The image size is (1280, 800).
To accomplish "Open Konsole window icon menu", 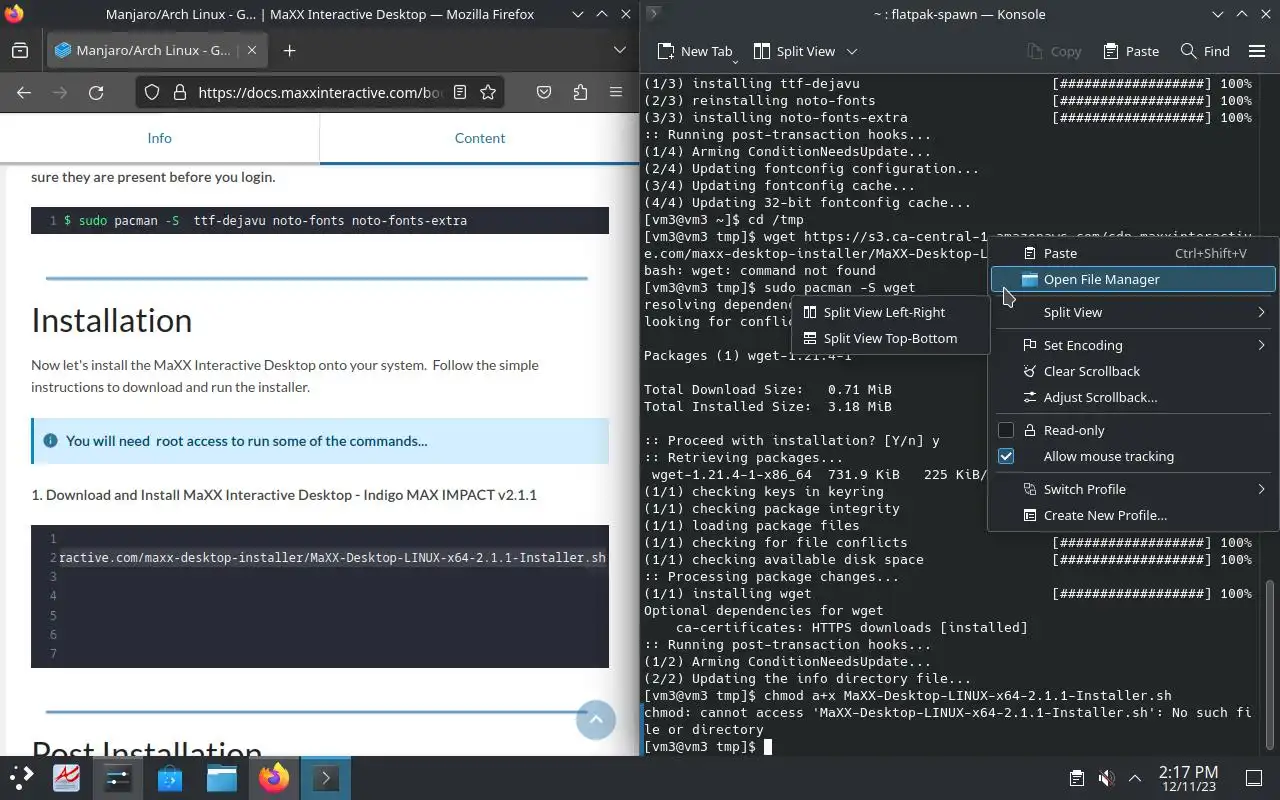I will [x=652, y=14].
